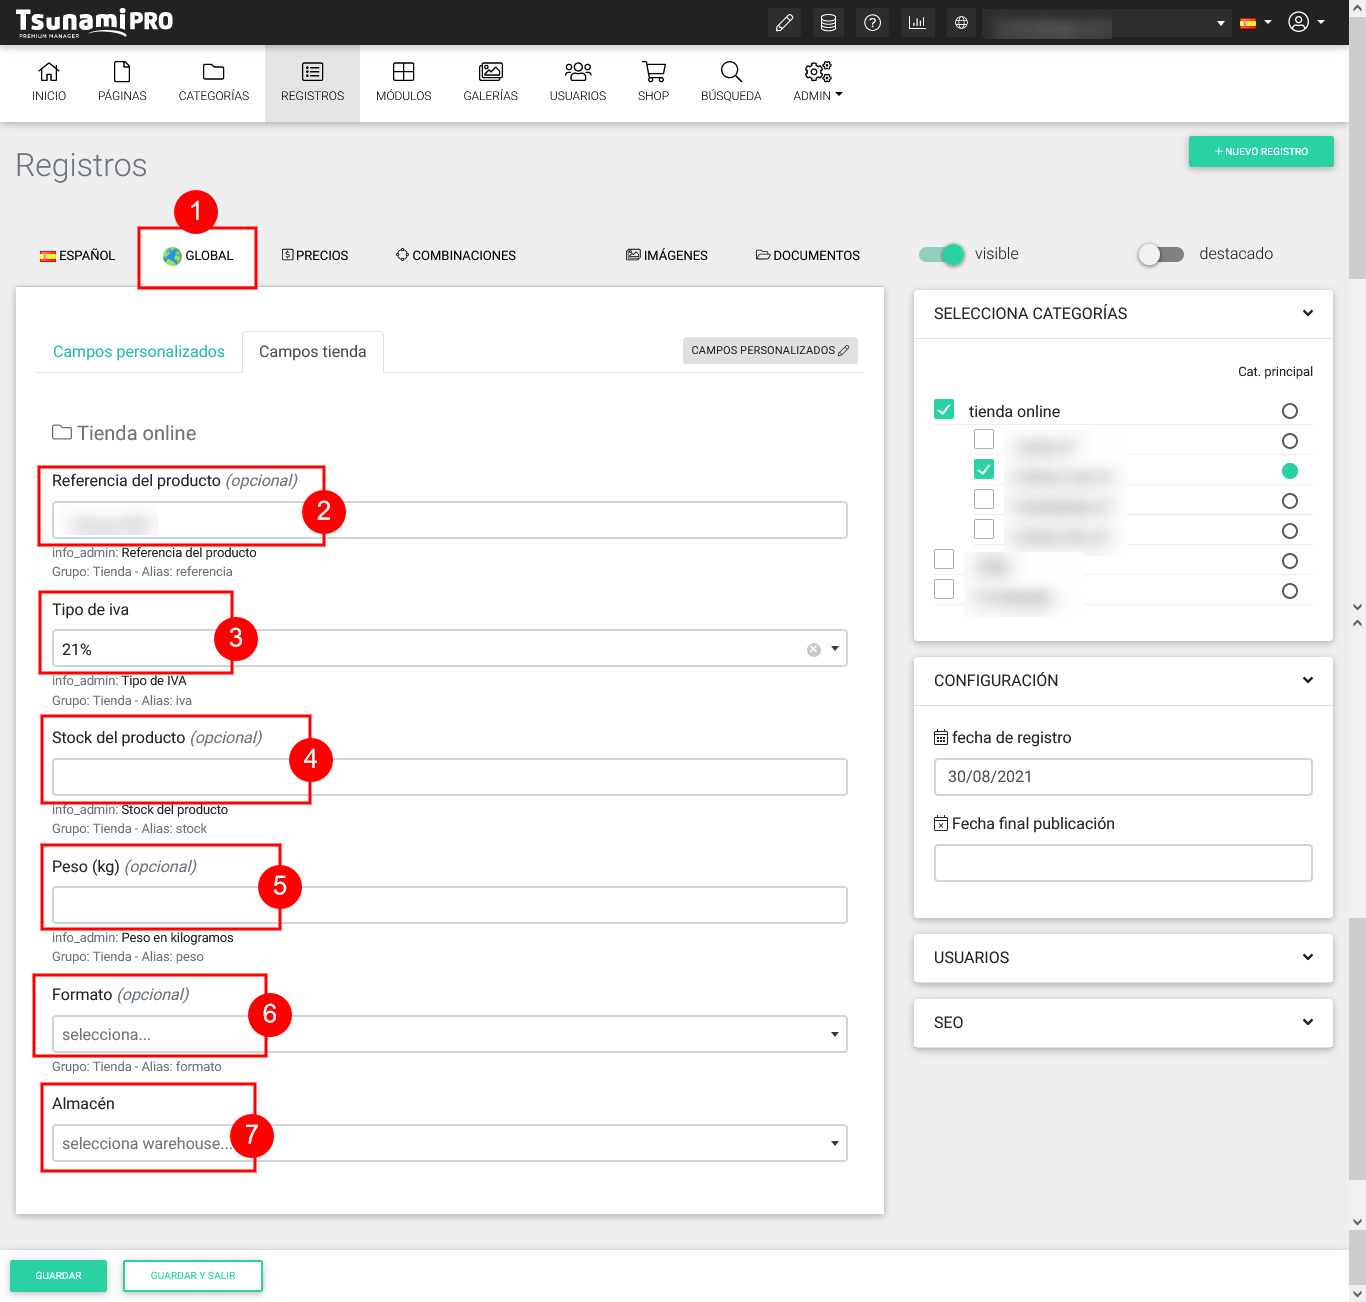
Task: Open the Shop cart section
Action: [x=653, y=82]
